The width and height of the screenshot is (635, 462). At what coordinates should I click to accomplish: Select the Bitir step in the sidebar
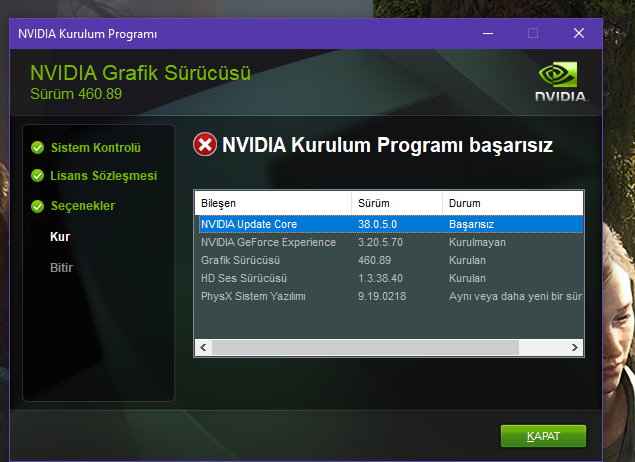tap(61, 268)
